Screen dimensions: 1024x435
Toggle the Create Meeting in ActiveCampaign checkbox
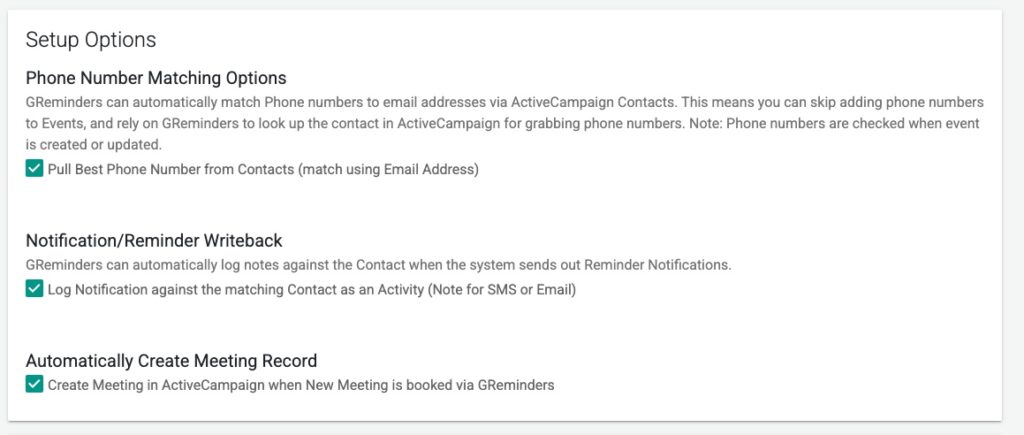pyautogui.click(x=35, y=384)
